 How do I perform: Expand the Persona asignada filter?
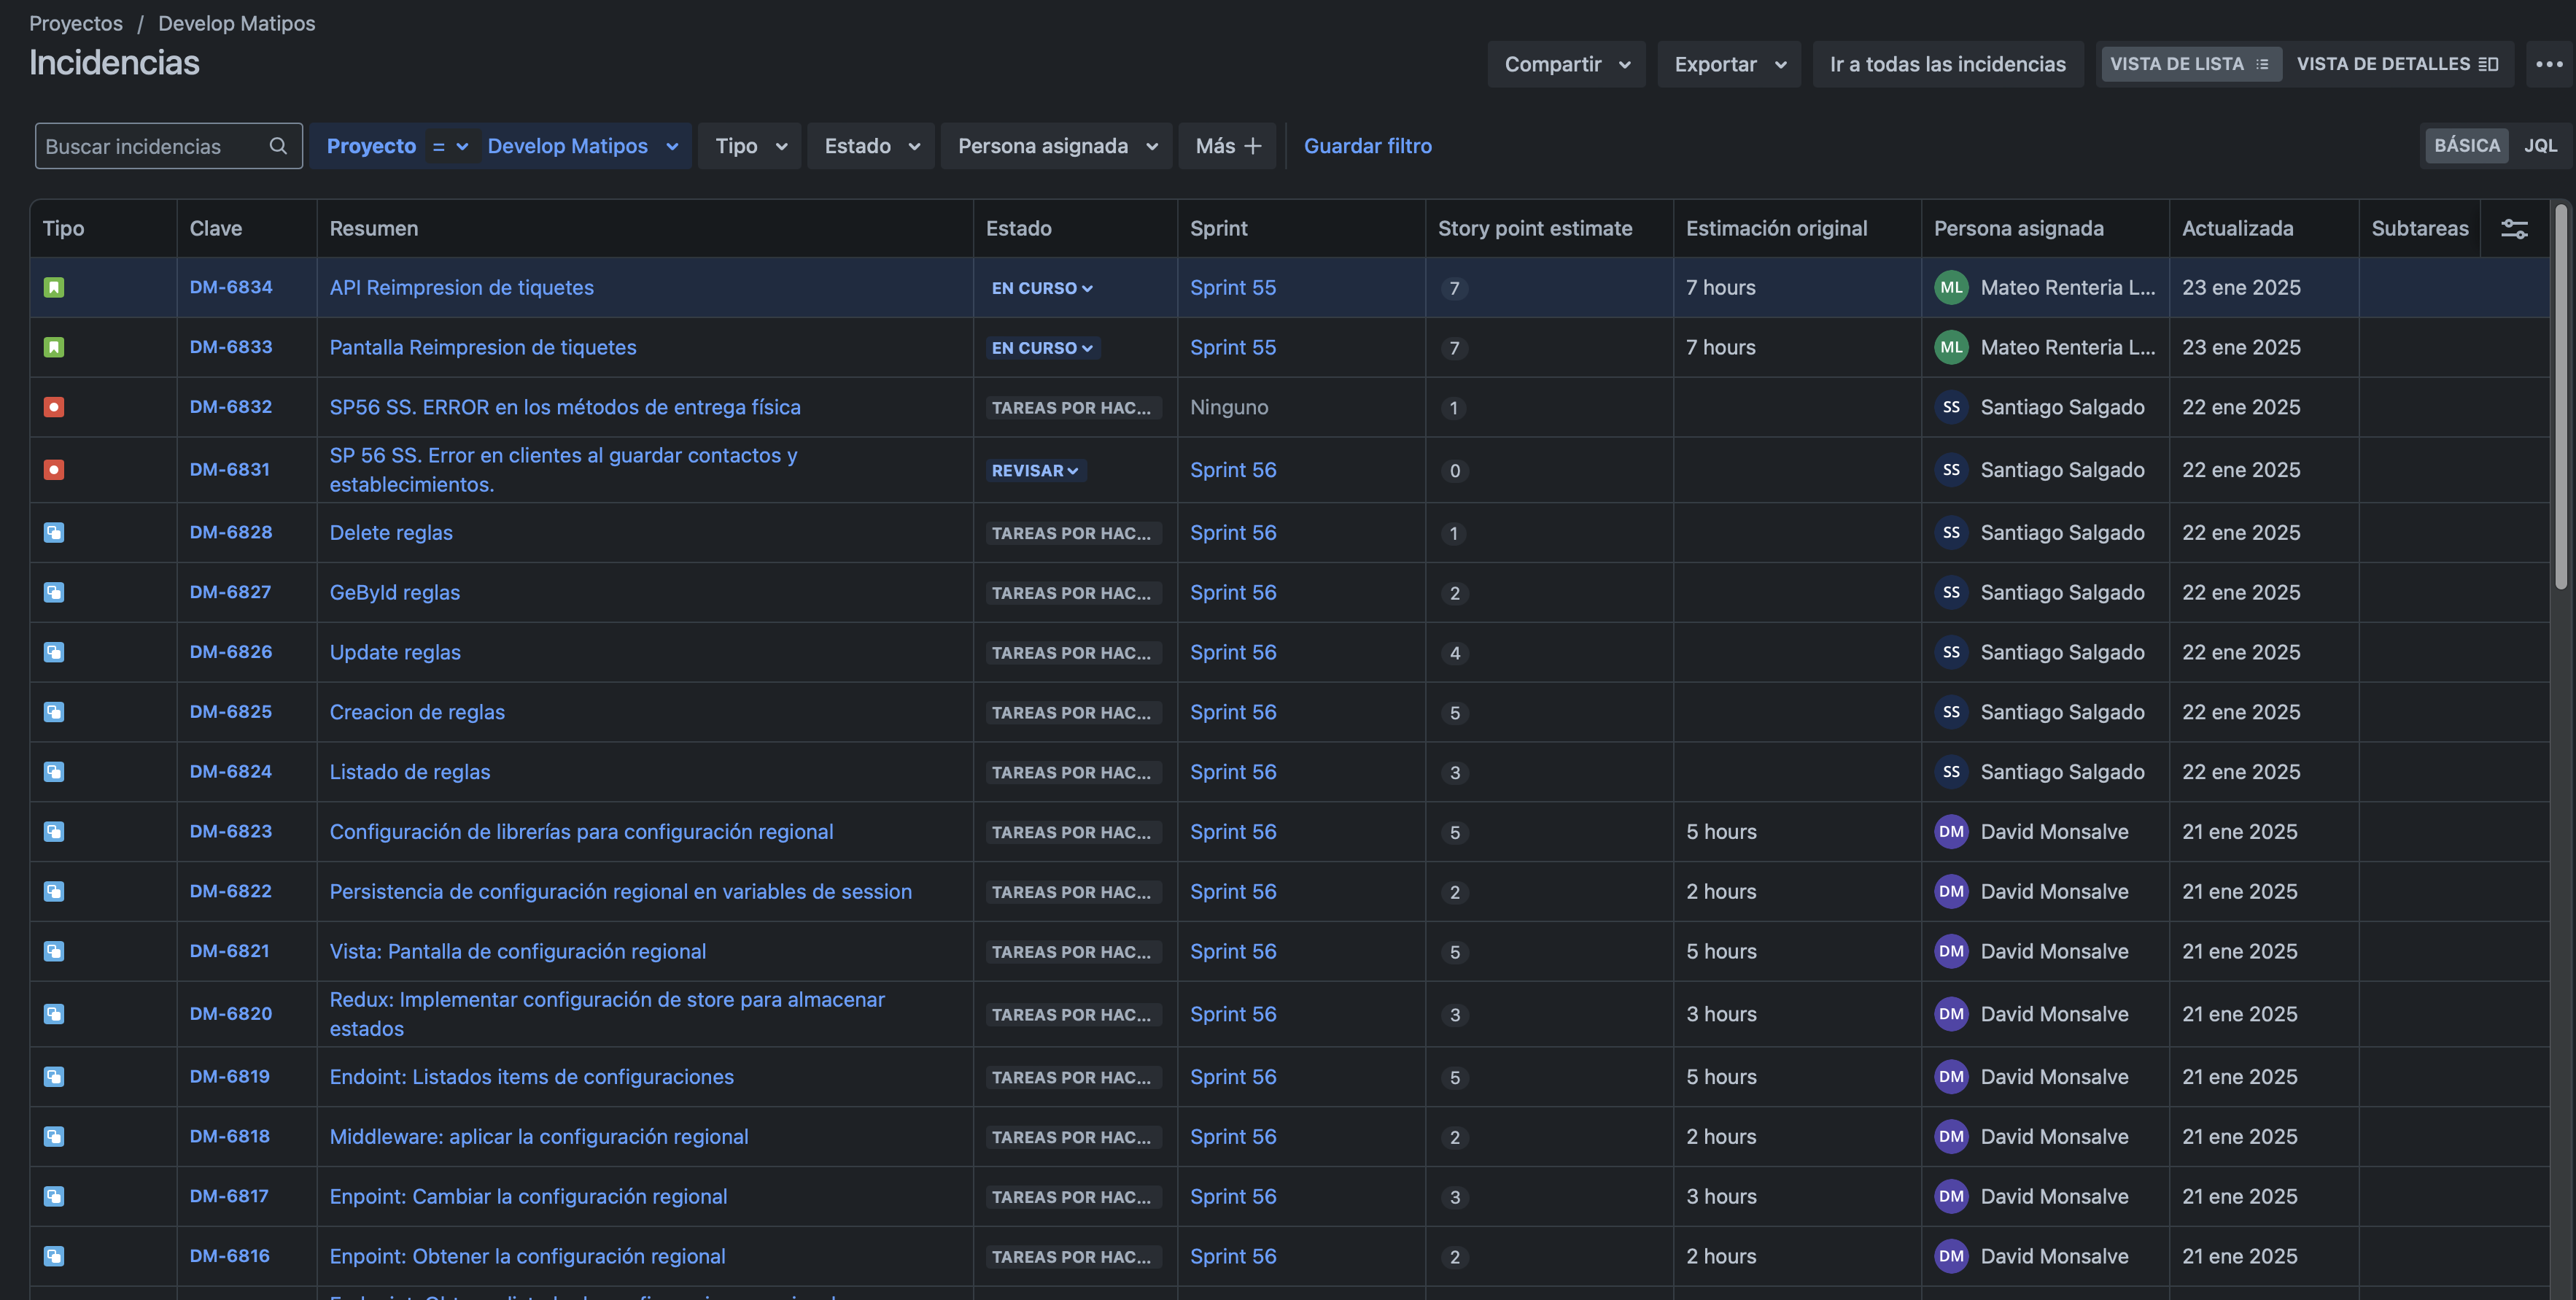[x=1057, y=146]
